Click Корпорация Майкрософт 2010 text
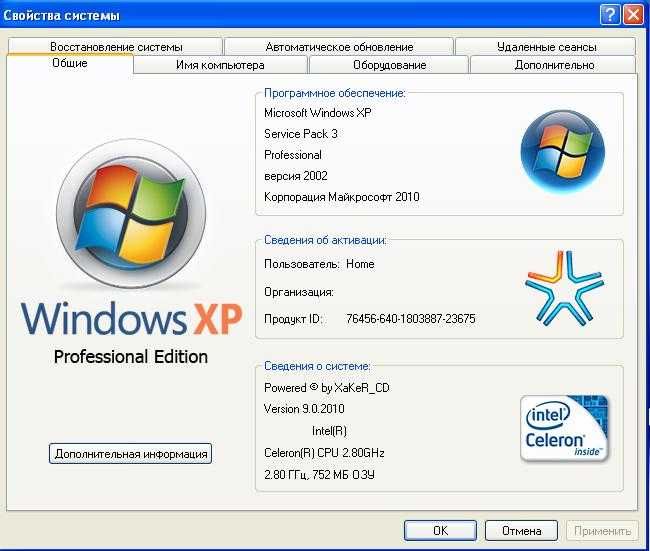 point(342,197)
